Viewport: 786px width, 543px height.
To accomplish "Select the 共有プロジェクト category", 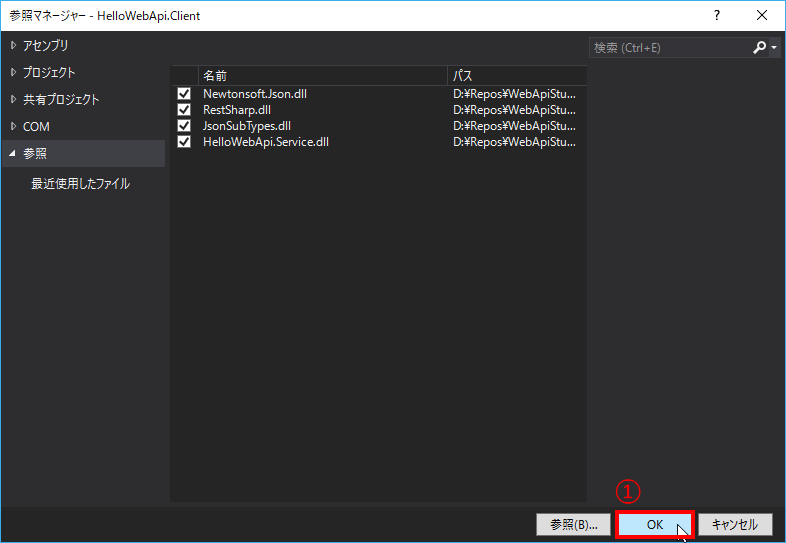I will [x=61, y=99].
